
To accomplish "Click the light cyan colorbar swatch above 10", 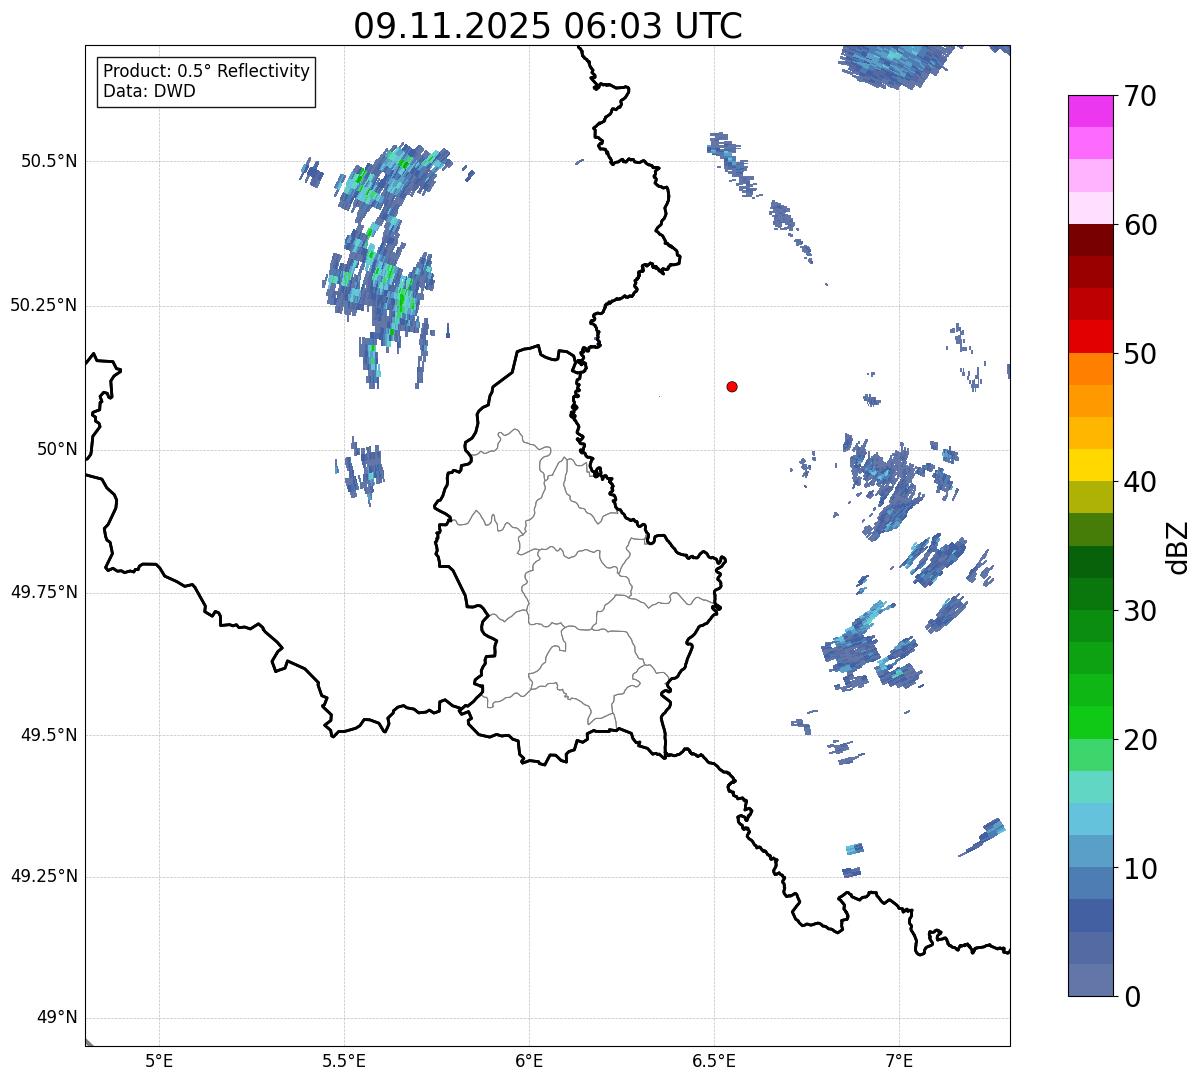I will pyautogui.click(x=1090, y=819).
